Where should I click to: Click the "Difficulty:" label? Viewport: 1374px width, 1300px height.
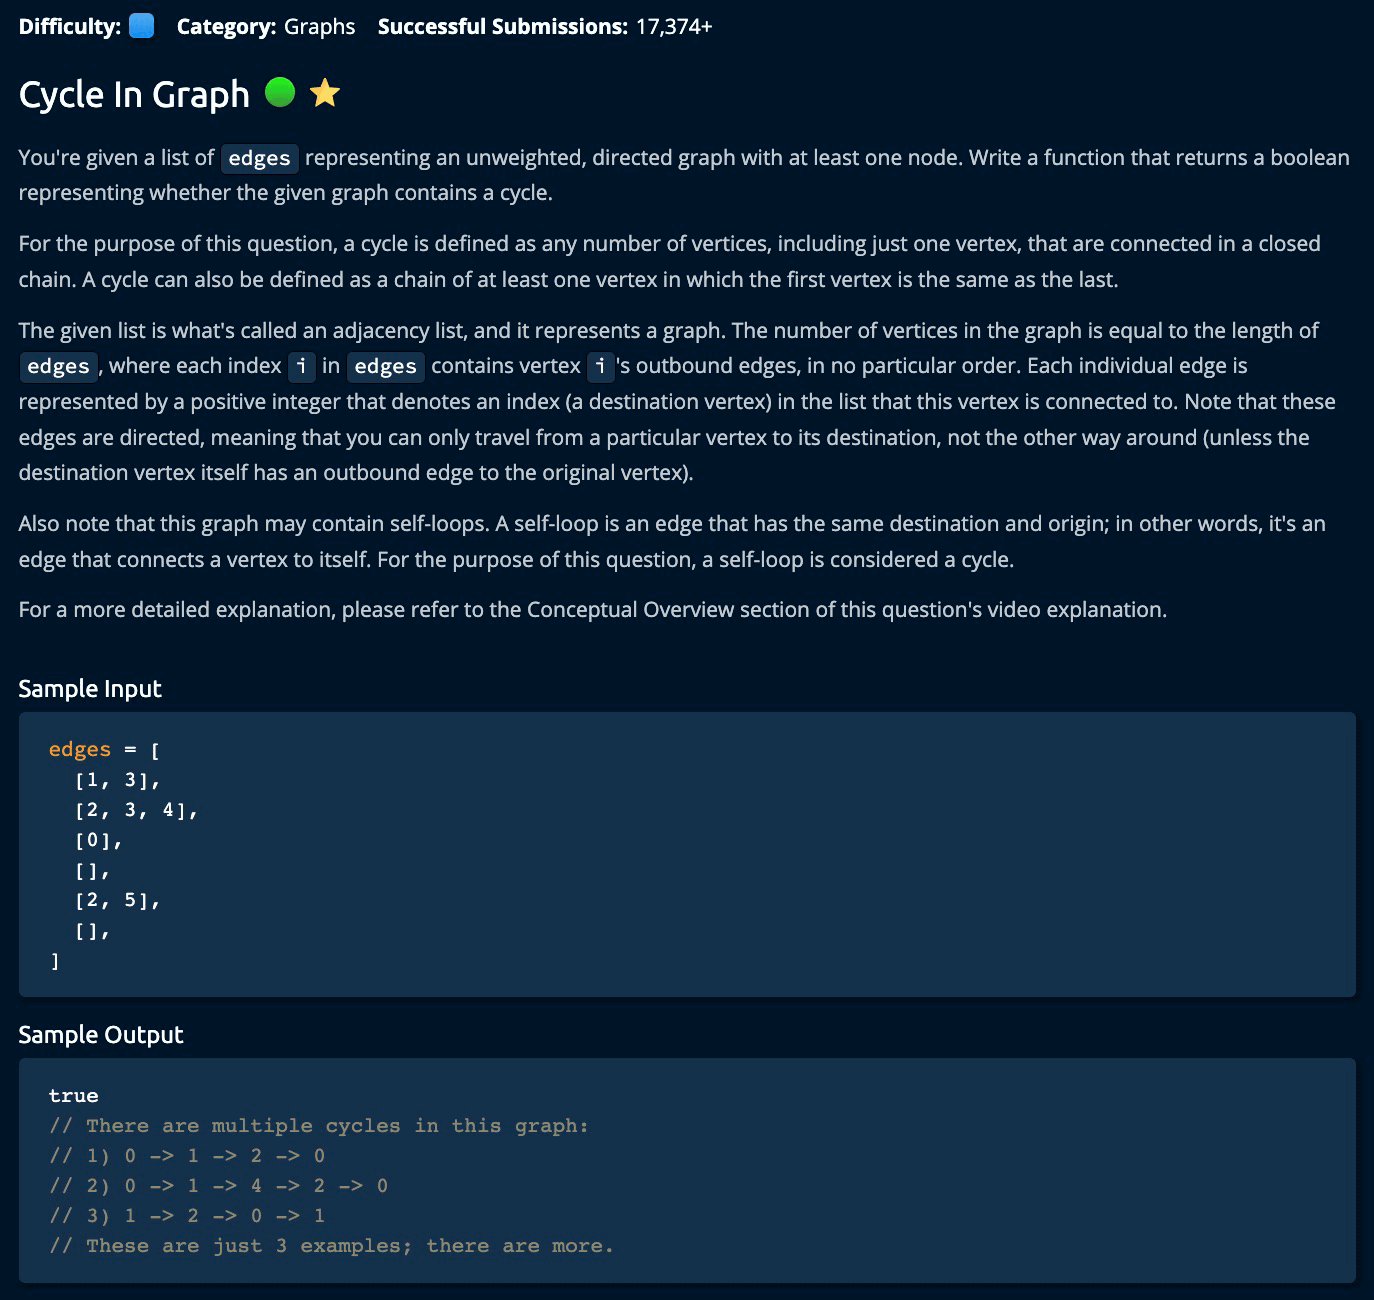pos(70,27)
